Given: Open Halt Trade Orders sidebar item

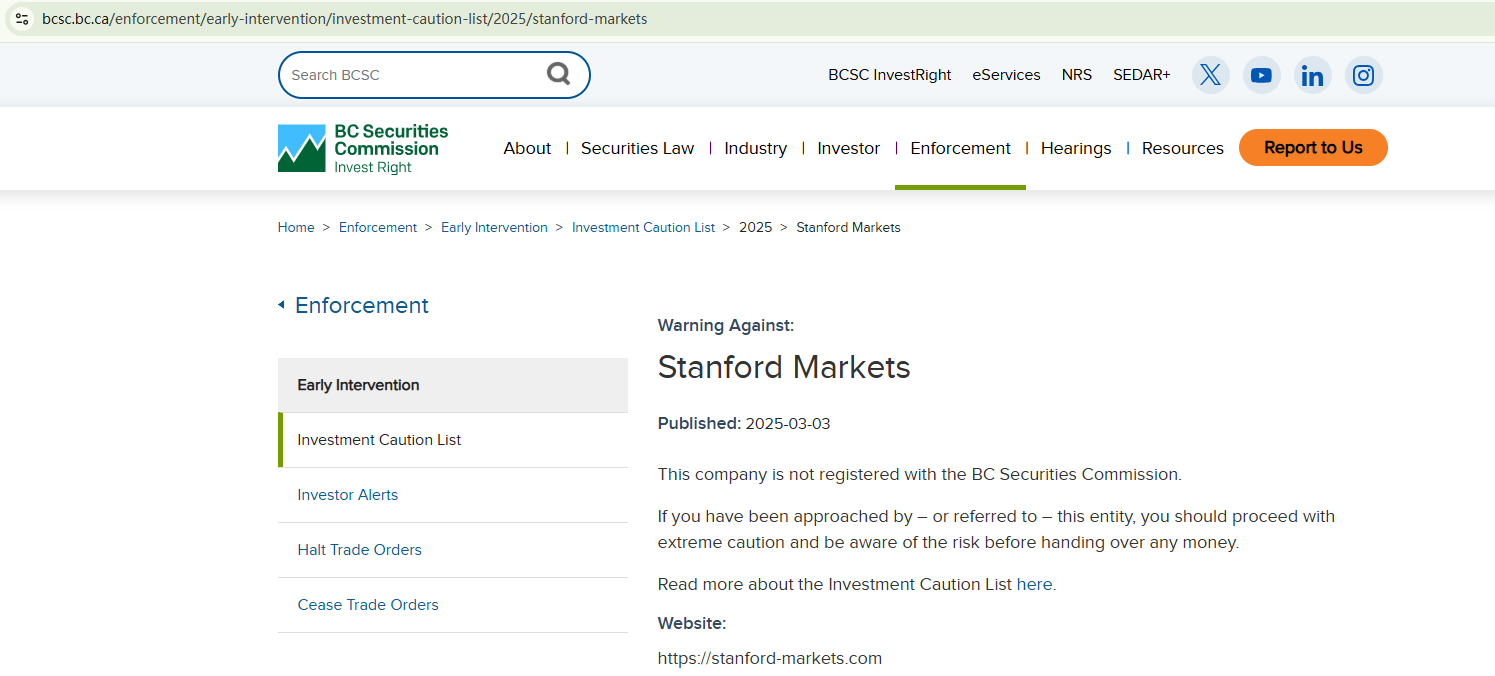Looking at the screenshot, I should (x=359, y=550).
